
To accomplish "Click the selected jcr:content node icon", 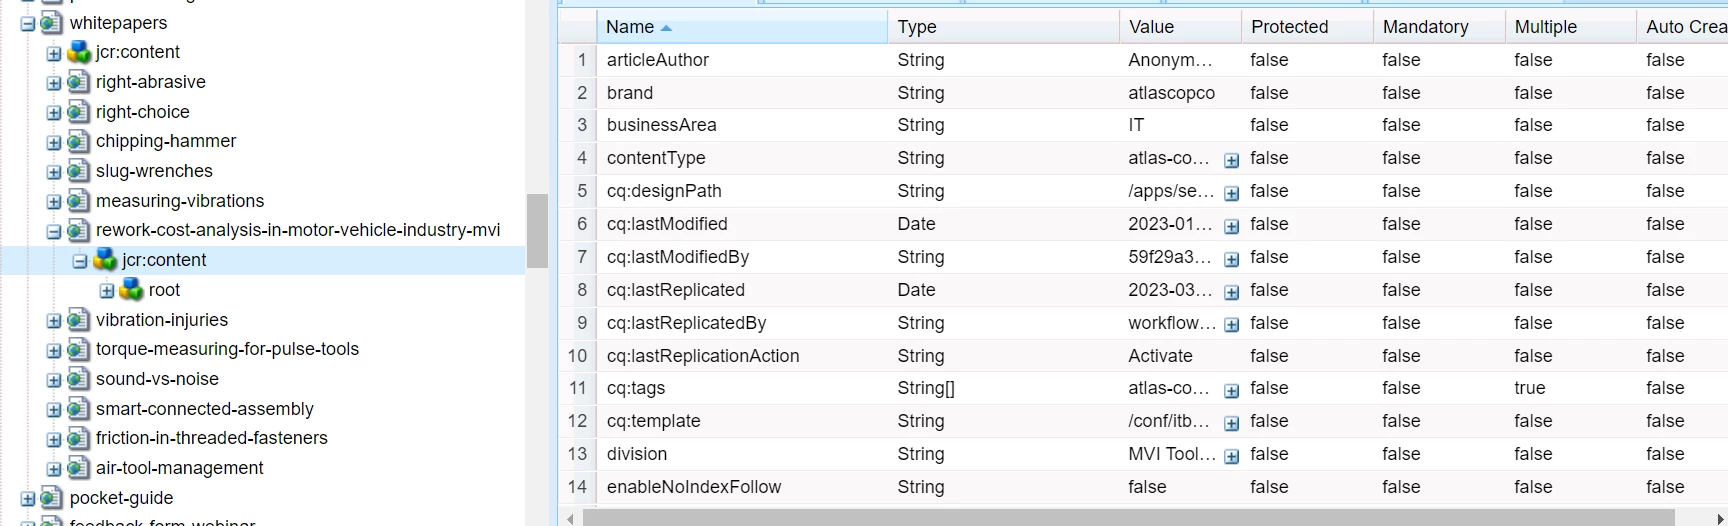I will pos(105,260).
